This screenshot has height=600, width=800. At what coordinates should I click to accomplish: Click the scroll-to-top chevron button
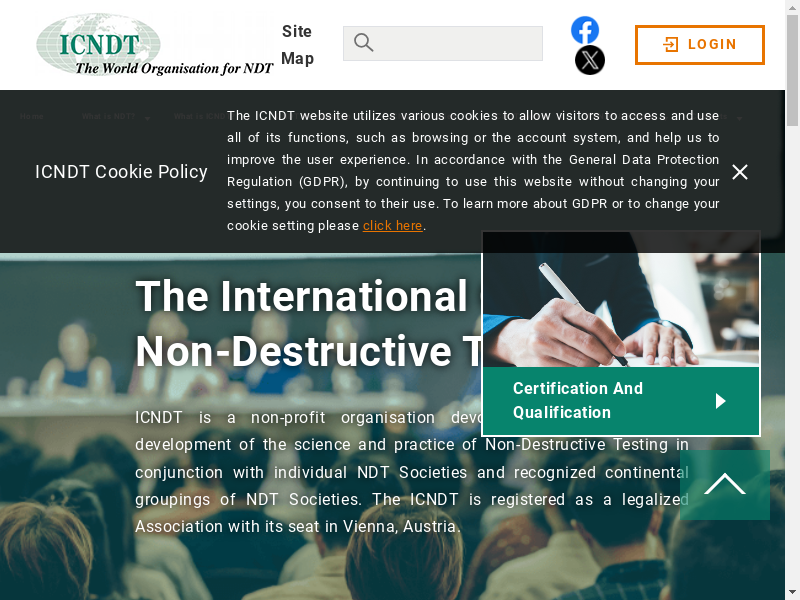click(725, 485)
